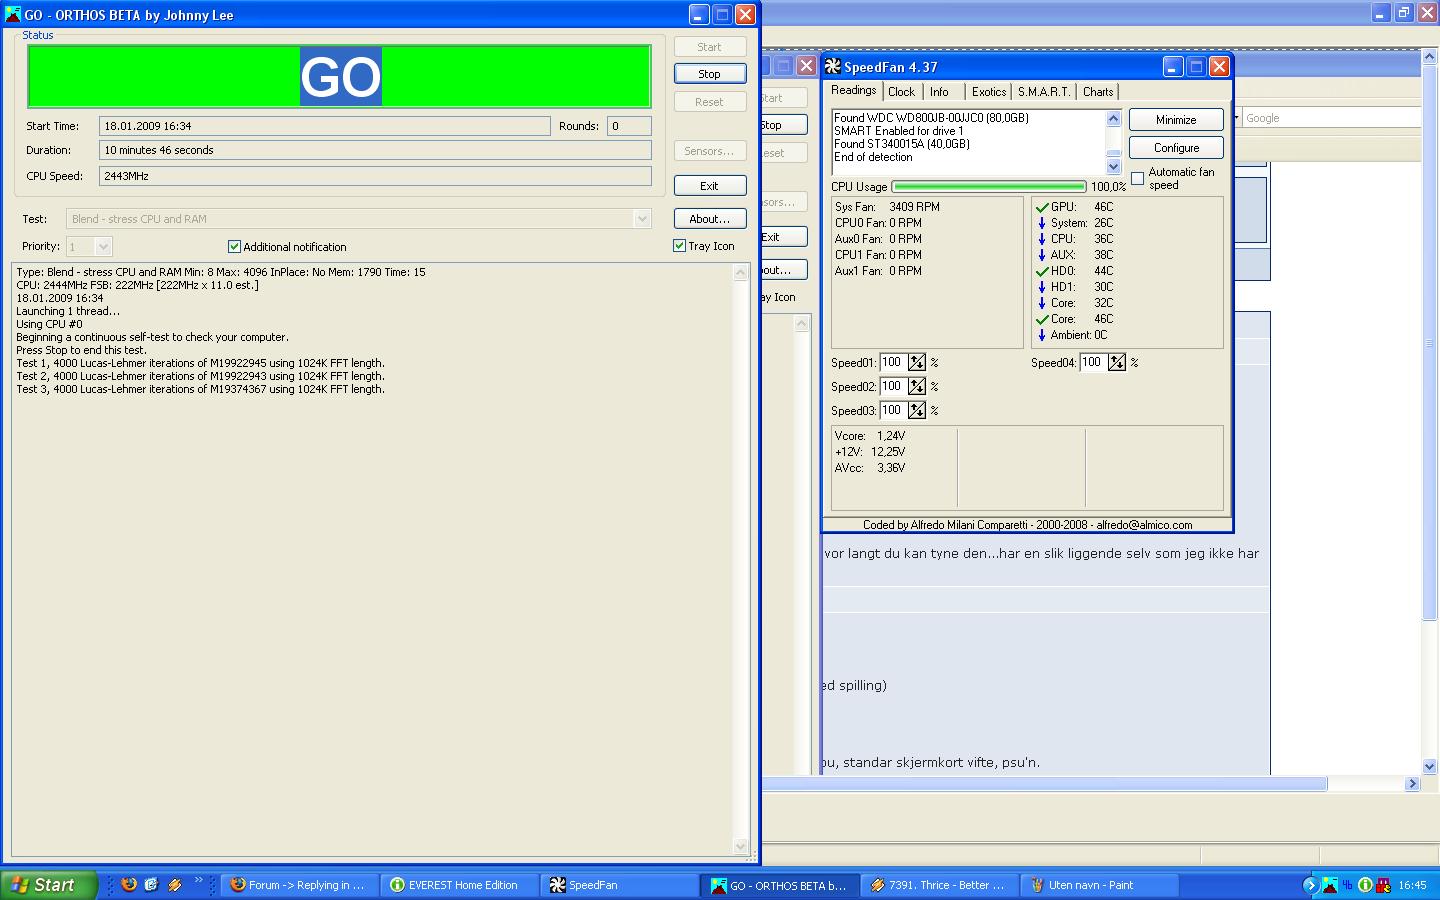1440x900 pixels.
Task: Enable Automatic fan speed in SpeedFan
Action: click(x=1137, y=178)
